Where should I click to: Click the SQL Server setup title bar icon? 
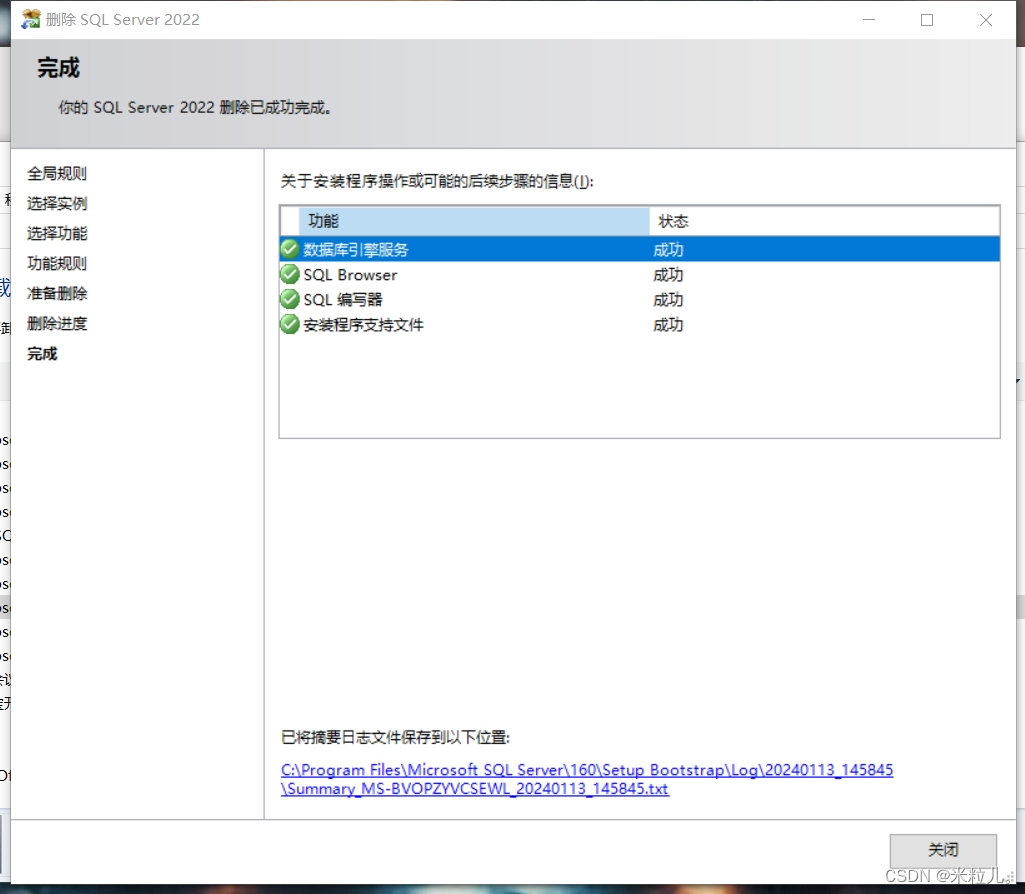[x=30, y=20]
